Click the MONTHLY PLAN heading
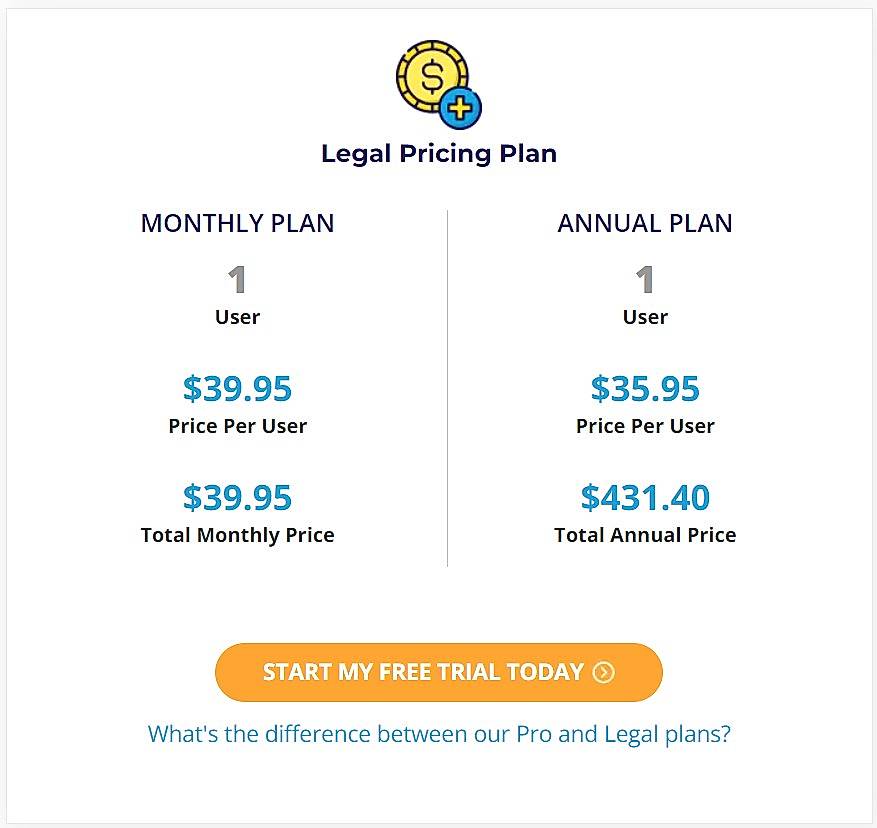This screenshot has height=828, width=877. point(237,223)
